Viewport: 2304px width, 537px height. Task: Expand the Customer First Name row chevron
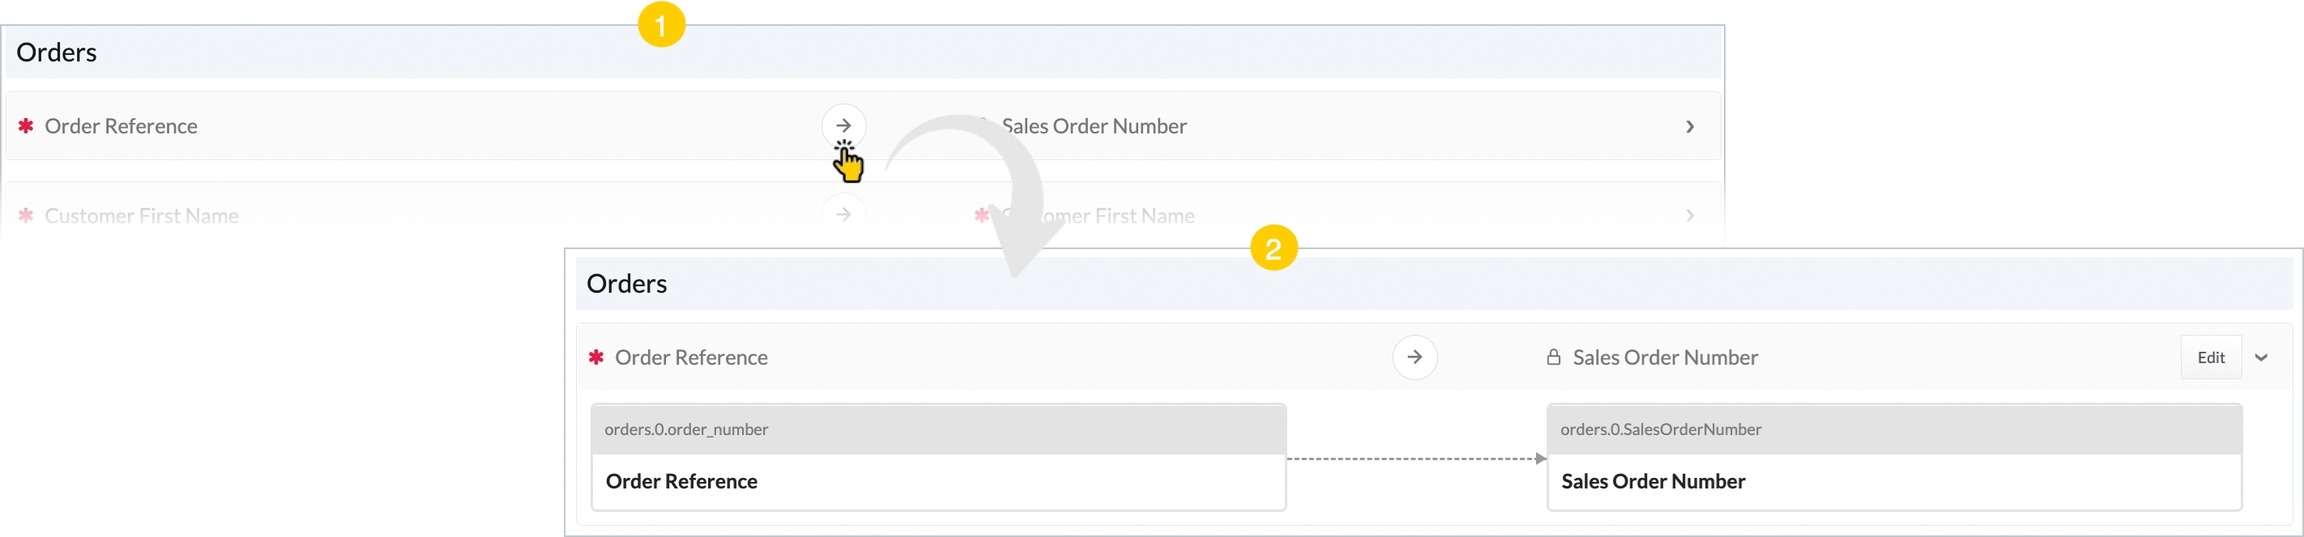[1689, 216]
